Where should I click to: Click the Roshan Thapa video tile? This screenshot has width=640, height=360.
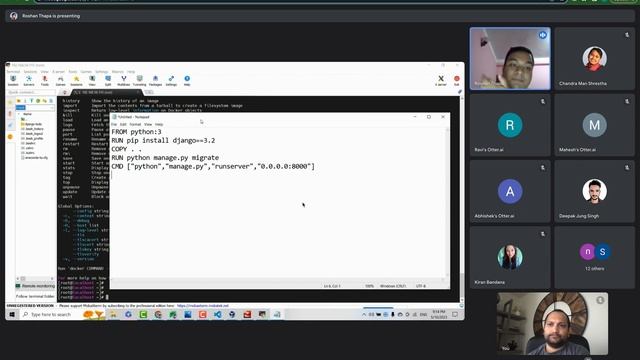click(x=510, y=58)
